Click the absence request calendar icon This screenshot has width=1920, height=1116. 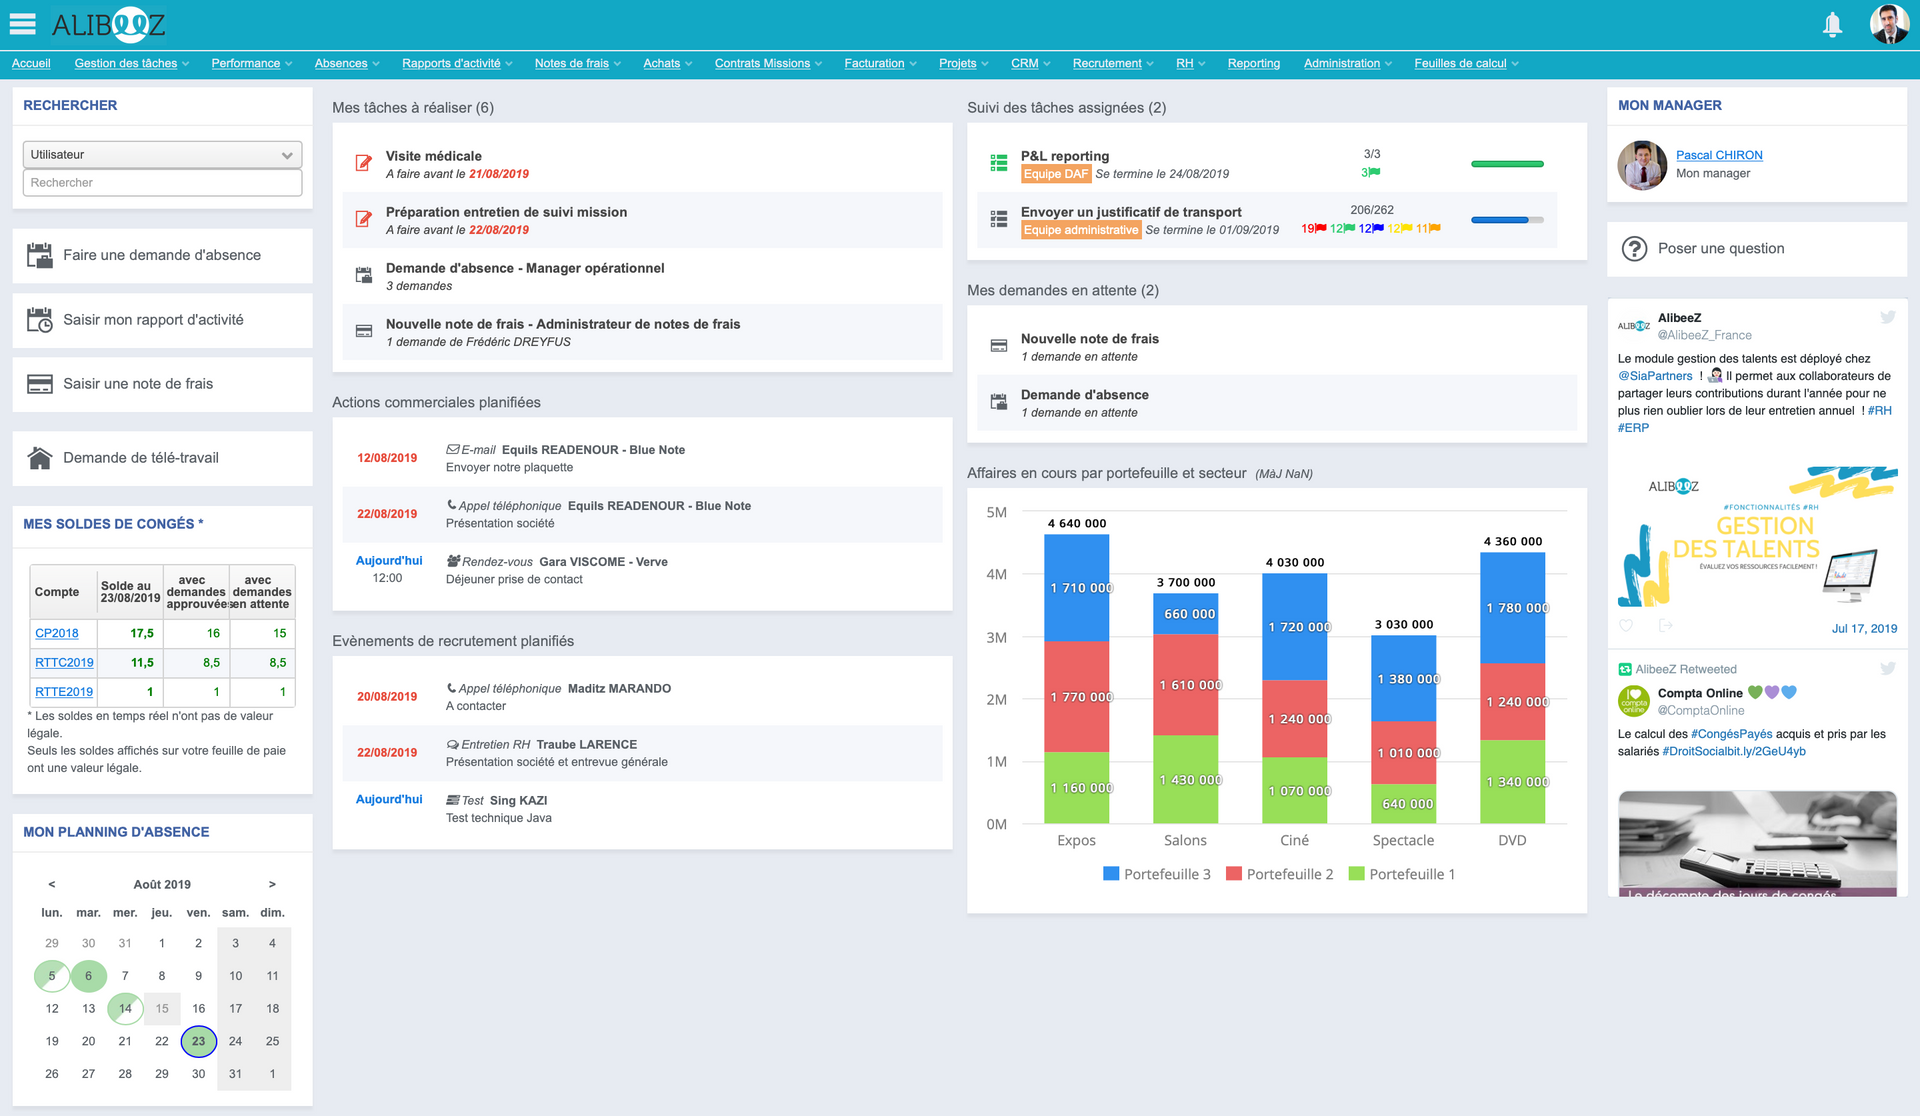click(39, 256)
